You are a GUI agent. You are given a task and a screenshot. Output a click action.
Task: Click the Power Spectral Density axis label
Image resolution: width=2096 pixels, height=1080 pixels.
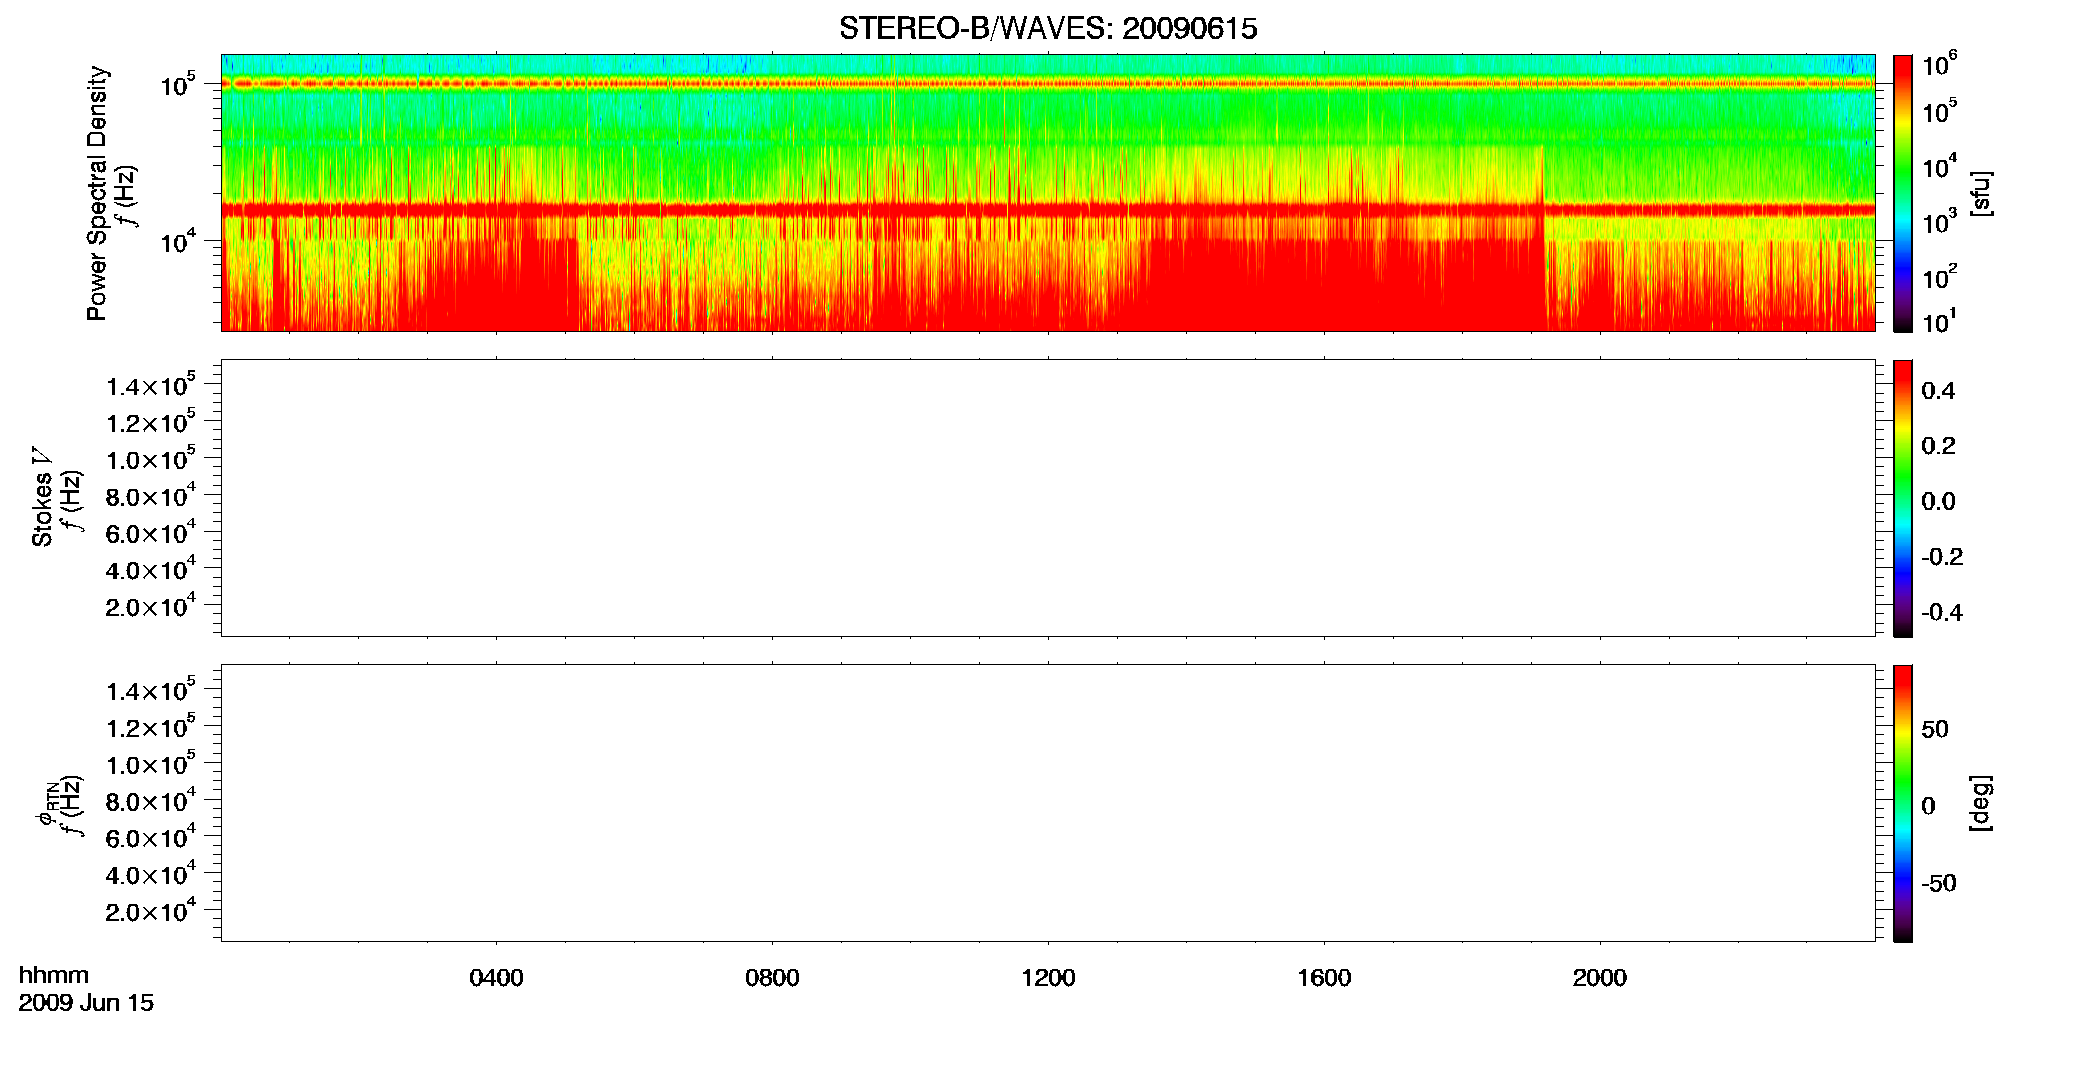(97, 193)
